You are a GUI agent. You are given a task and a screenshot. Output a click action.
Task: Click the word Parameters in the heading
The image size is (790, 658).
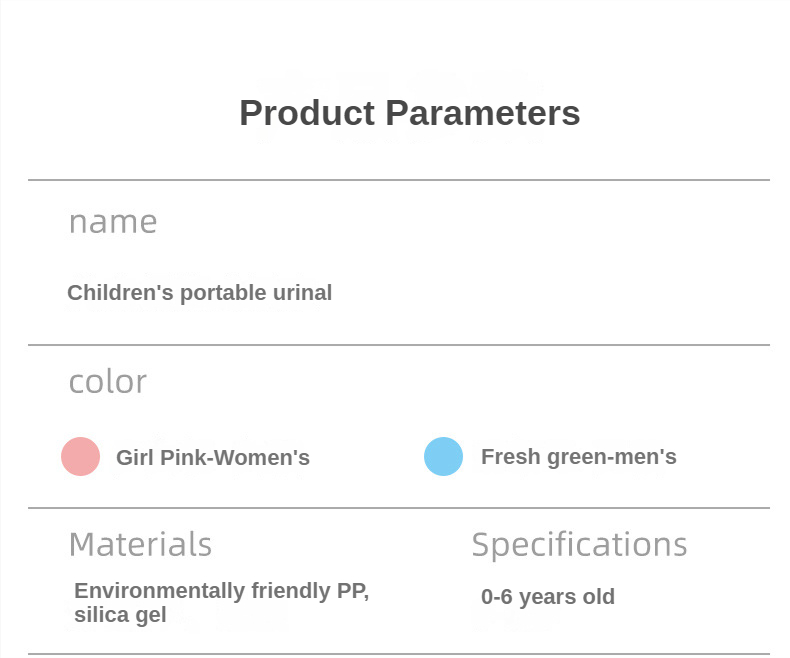click(482, 113)
